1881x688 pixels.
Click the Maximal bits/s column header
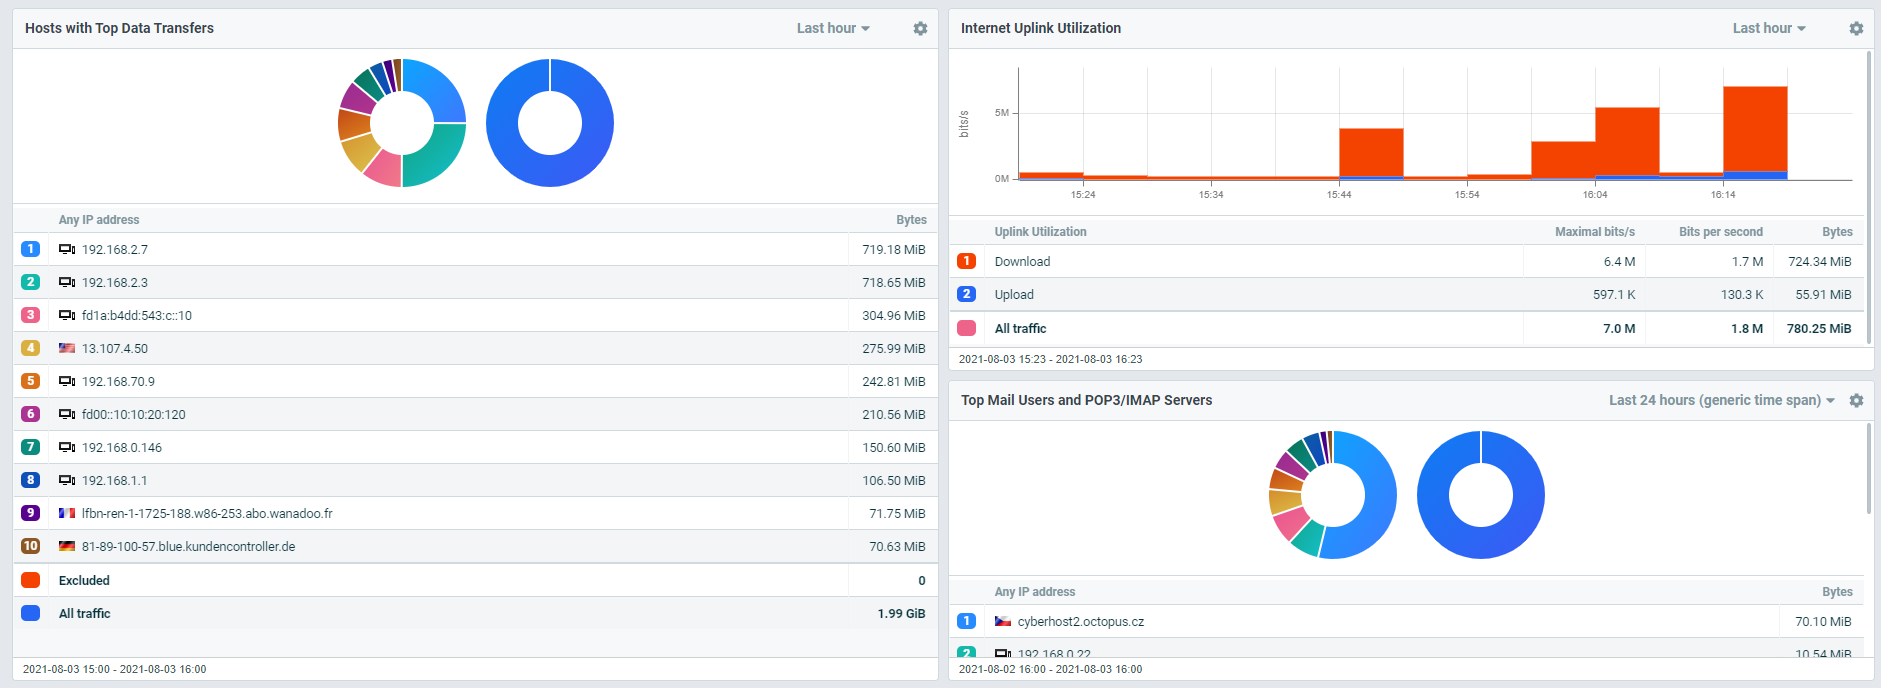(x=1594, y=232)
